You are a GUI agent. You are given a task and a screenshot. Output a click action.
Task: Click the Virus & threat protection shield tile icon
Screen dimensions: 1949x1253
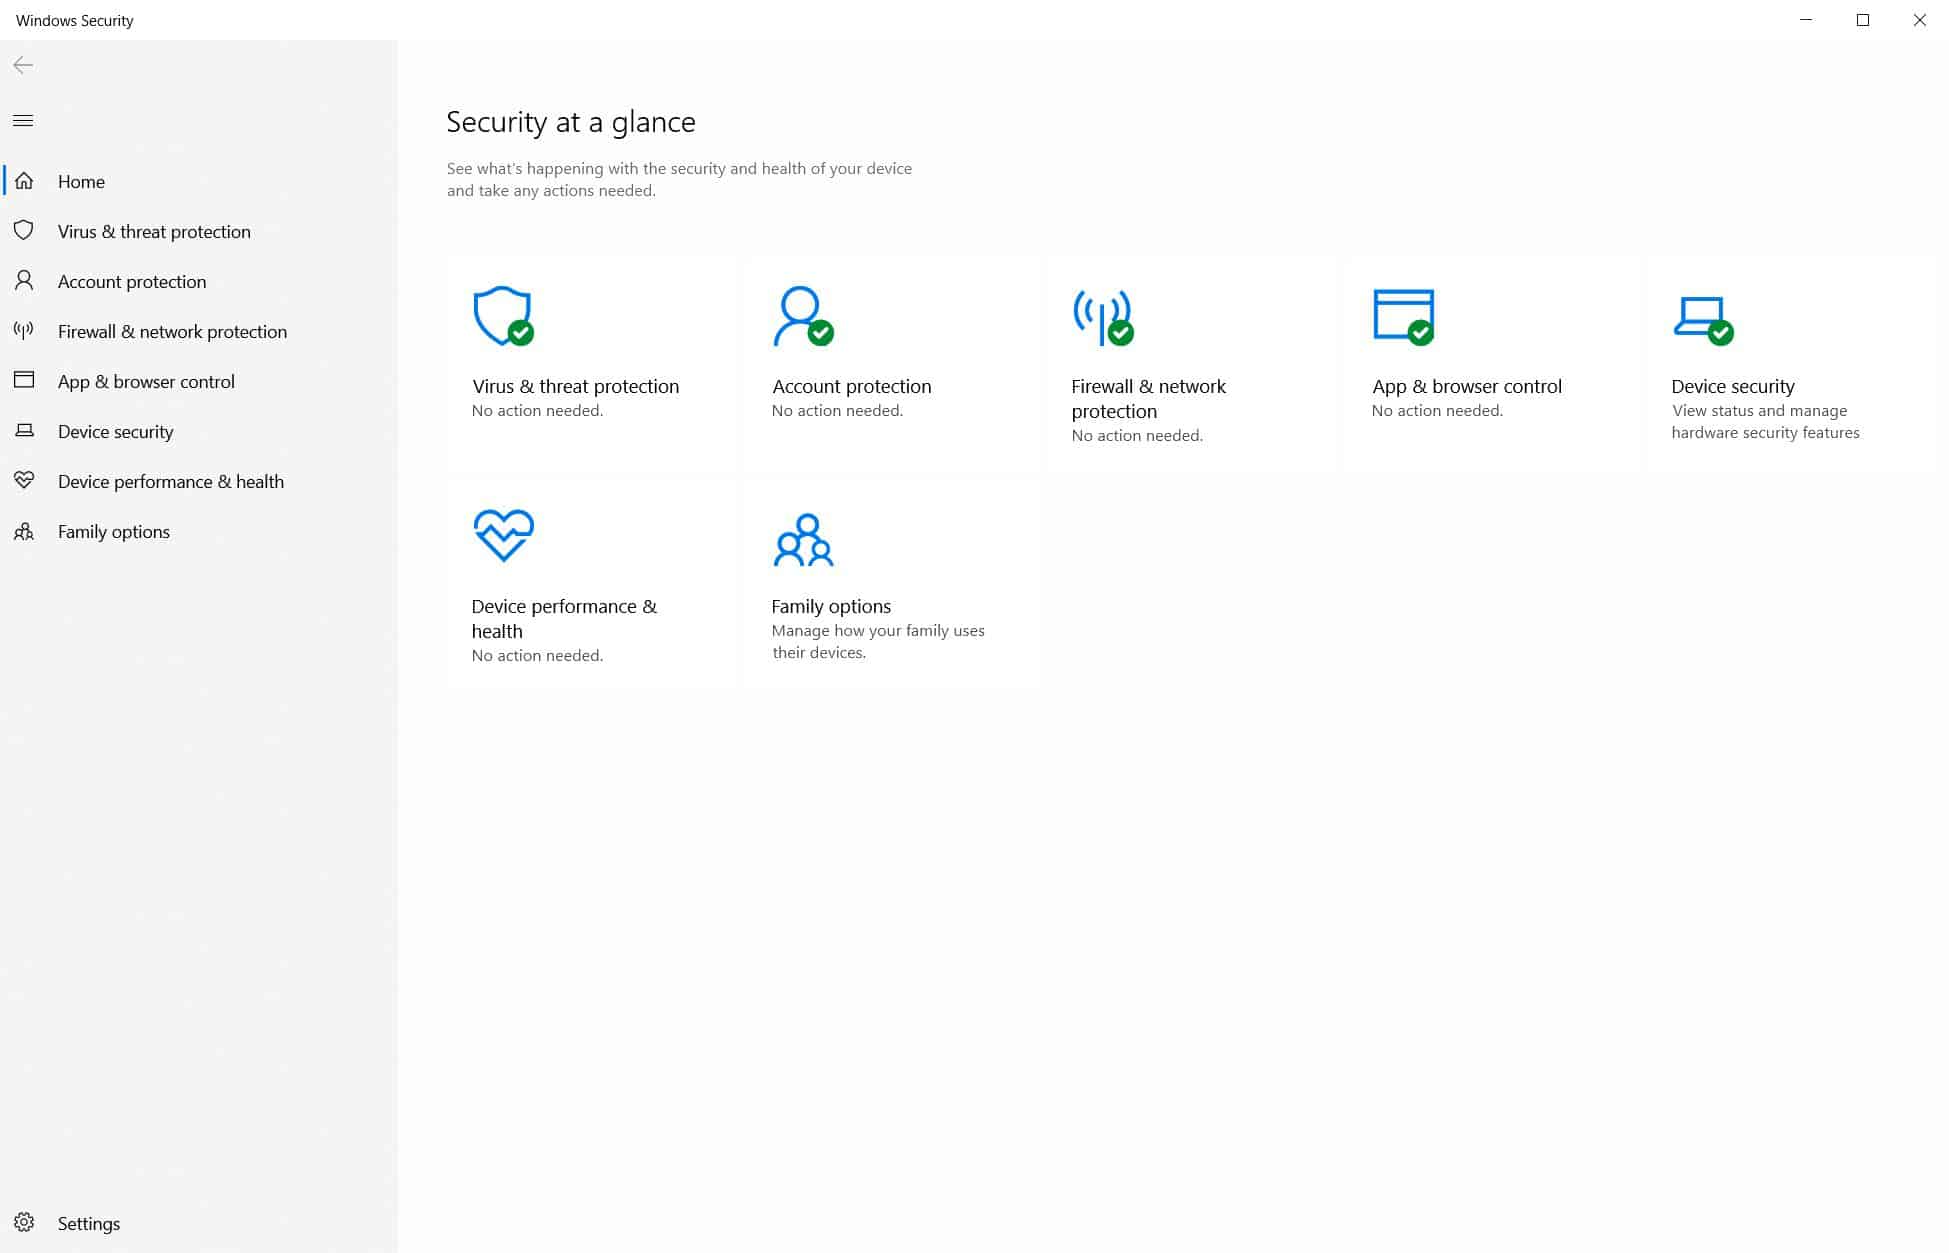click(x=502, y=316)
